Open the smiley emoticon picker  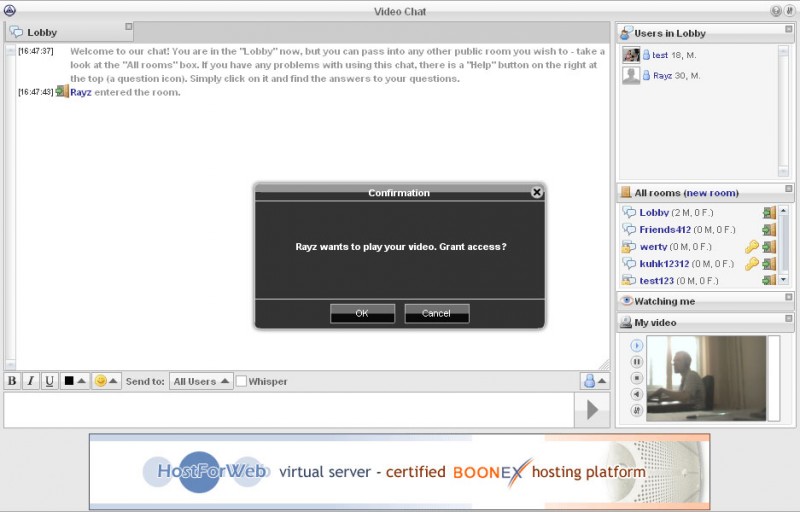point(106,381)
